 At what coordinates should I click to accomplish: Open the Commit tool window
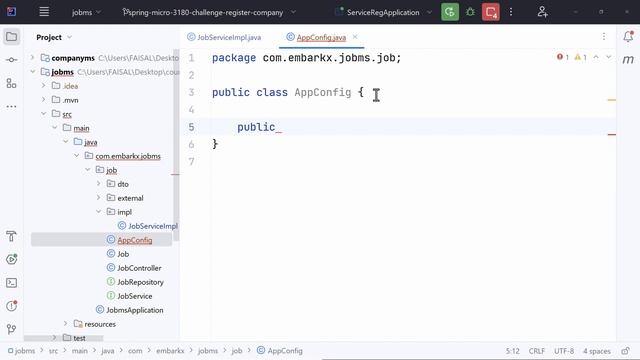pyautogui.click(x=11, y=60)
